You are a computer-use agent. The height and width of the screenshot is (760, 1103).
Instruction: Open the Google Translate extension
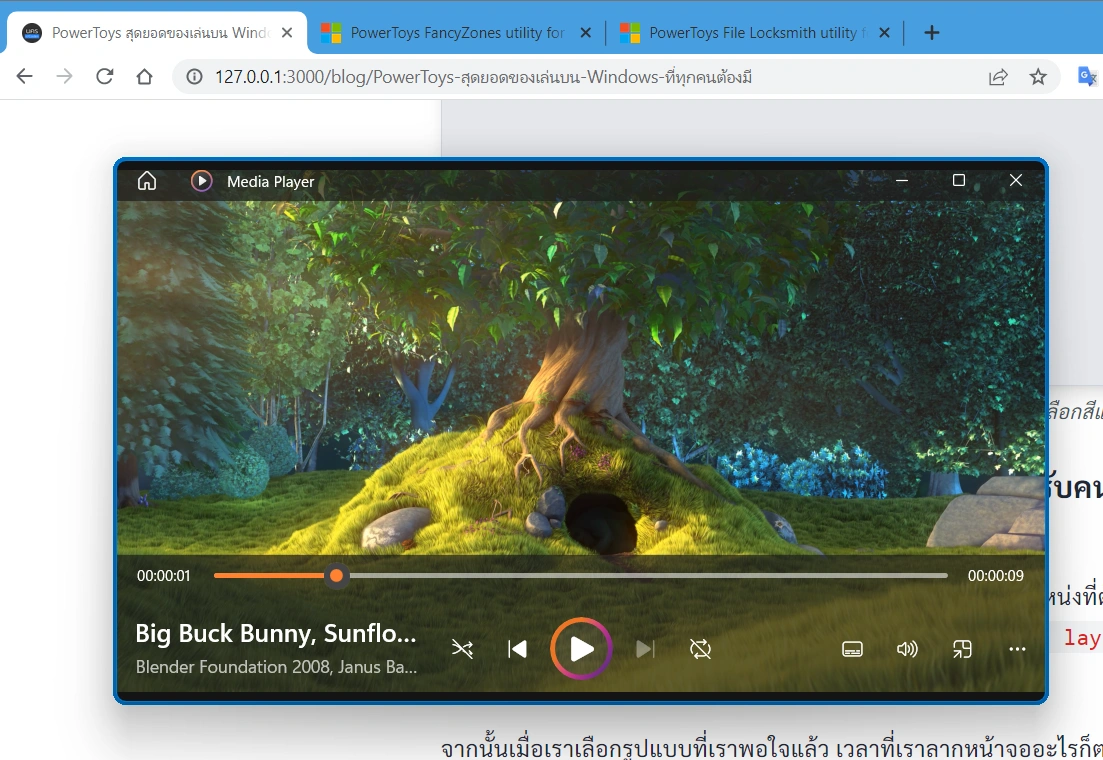(x=1087, y=76)
